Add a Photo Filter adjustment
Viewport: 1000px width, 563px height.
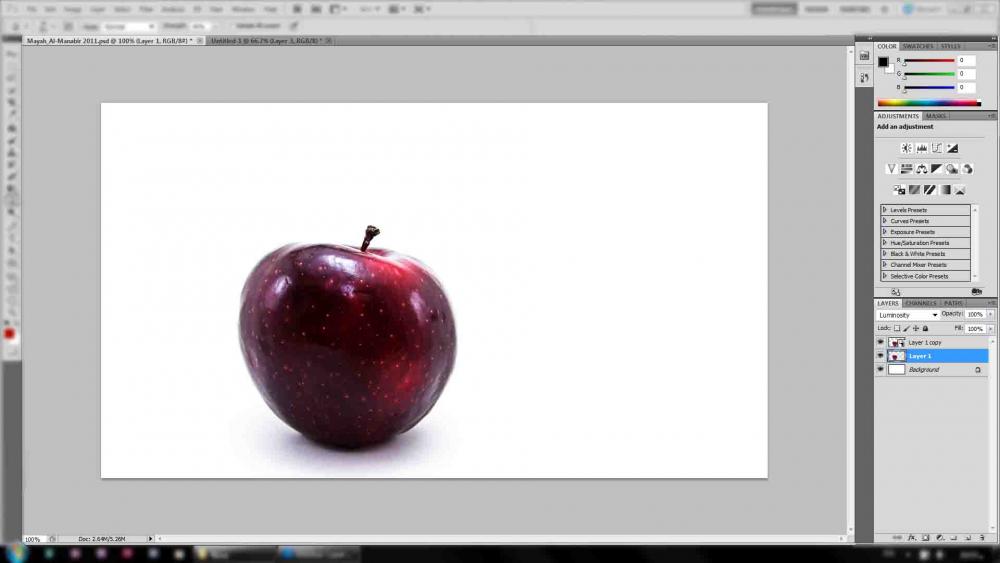[x=952, y=169]
